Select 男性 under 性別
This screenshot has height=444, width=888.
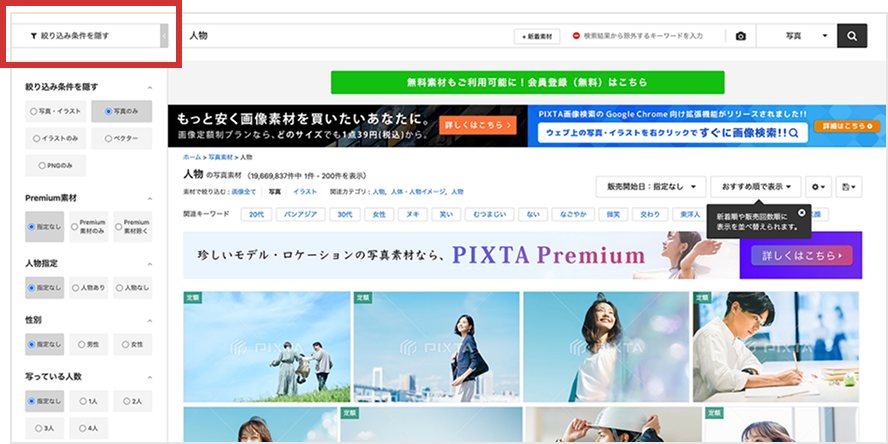click(88, 344)
